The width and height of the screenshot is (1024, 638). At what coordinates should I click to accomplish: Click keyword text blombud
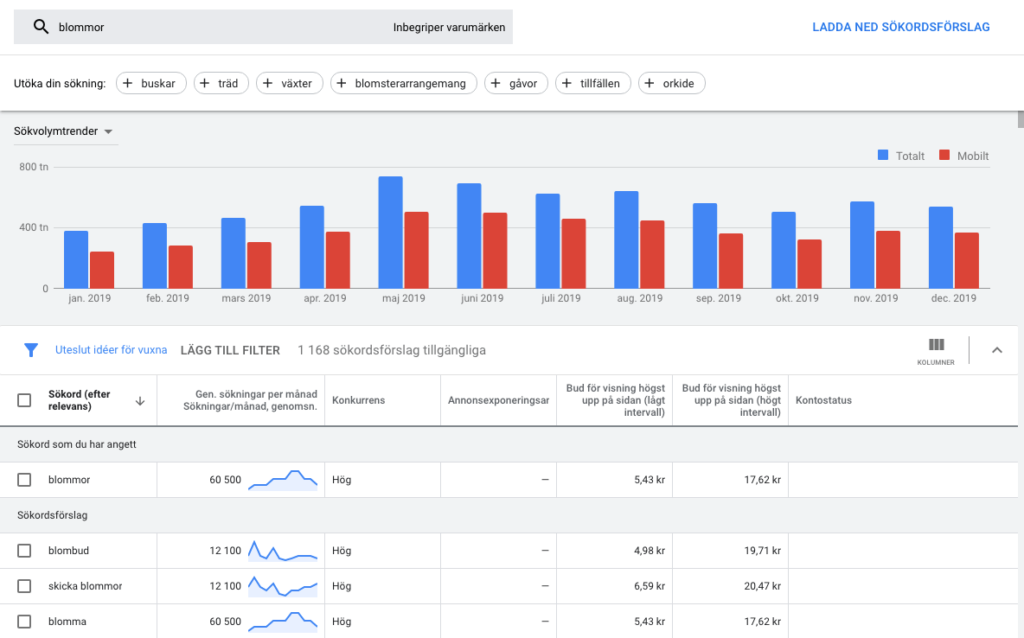click(69, 550)
